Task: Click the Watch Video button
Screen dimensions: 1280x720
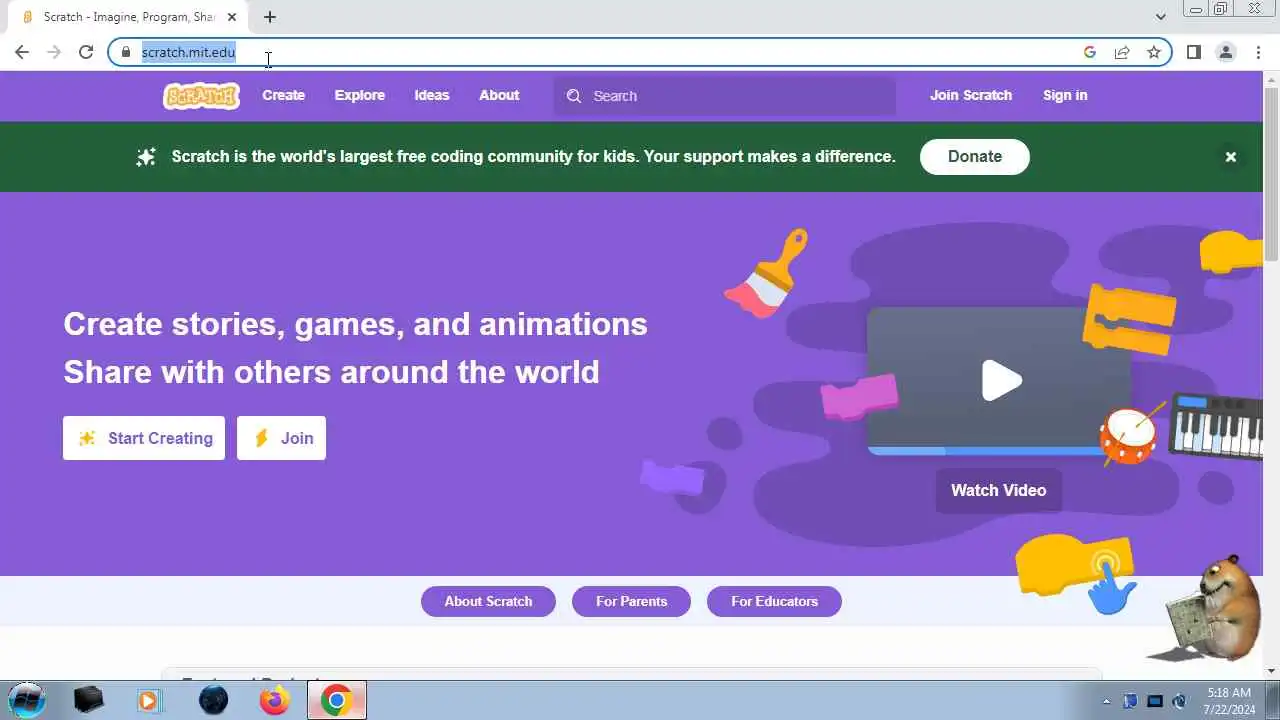Action: tap(998, 490)
